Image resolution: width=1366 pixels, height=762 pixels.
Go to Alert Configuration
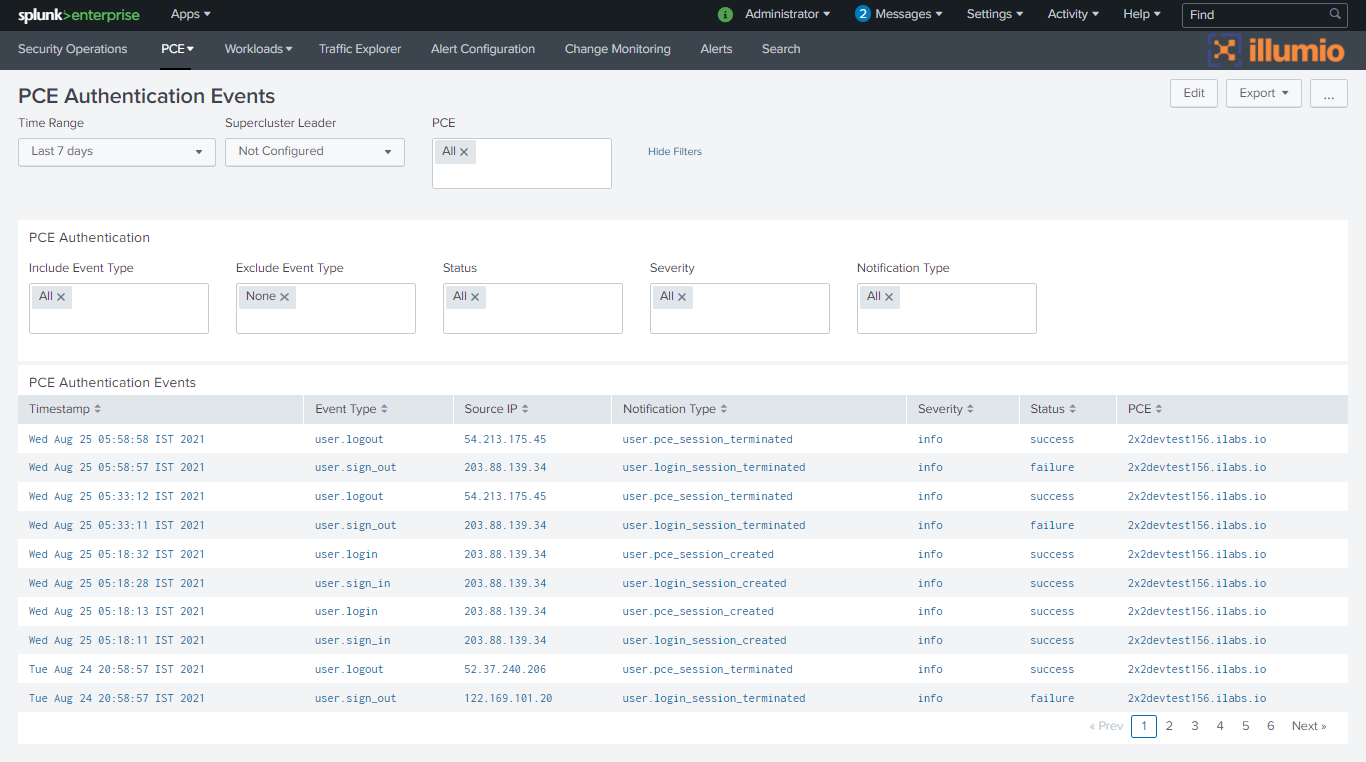click(x=483, y=49)
